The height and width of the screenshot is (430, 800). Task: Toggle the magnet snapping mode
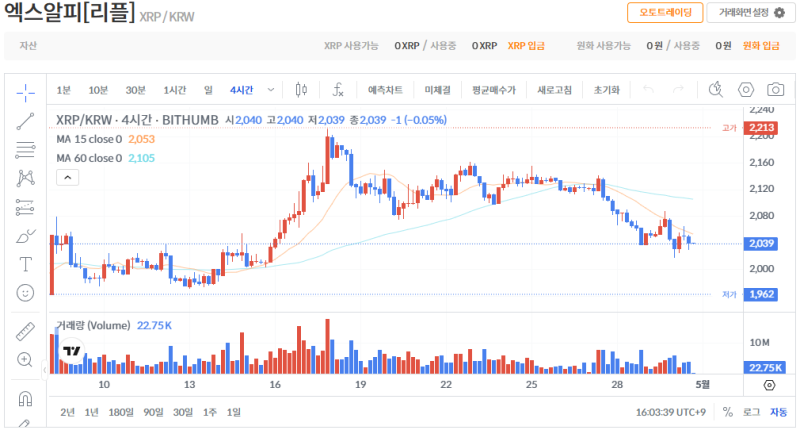pyautogui.click(x=25, y=398)
